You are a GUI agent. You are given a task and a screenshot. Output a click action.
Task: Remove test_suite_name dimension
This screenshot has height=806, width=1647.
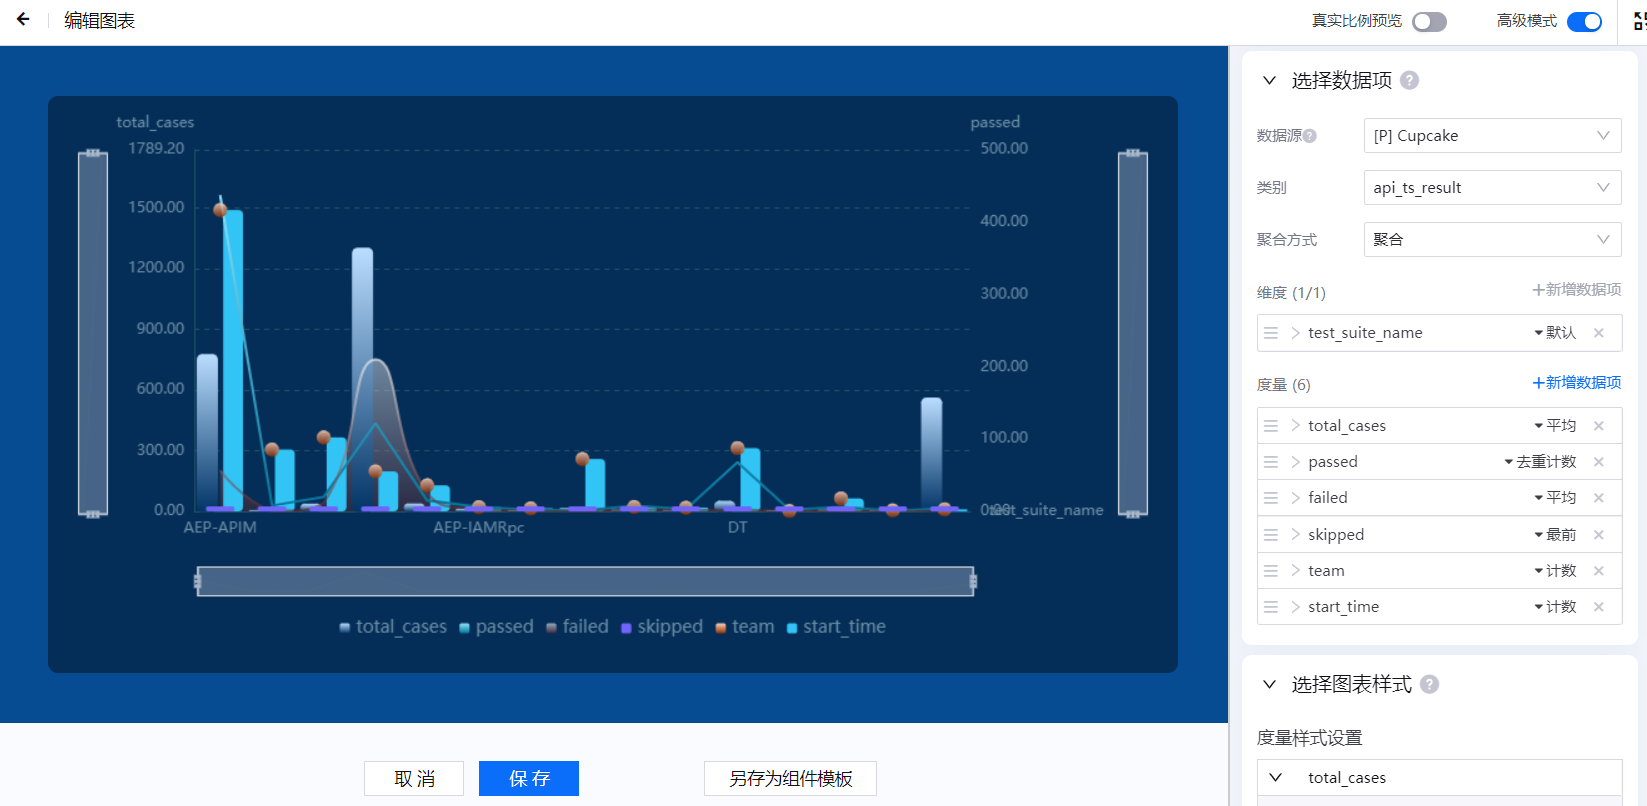click(x=1599, y=333)
